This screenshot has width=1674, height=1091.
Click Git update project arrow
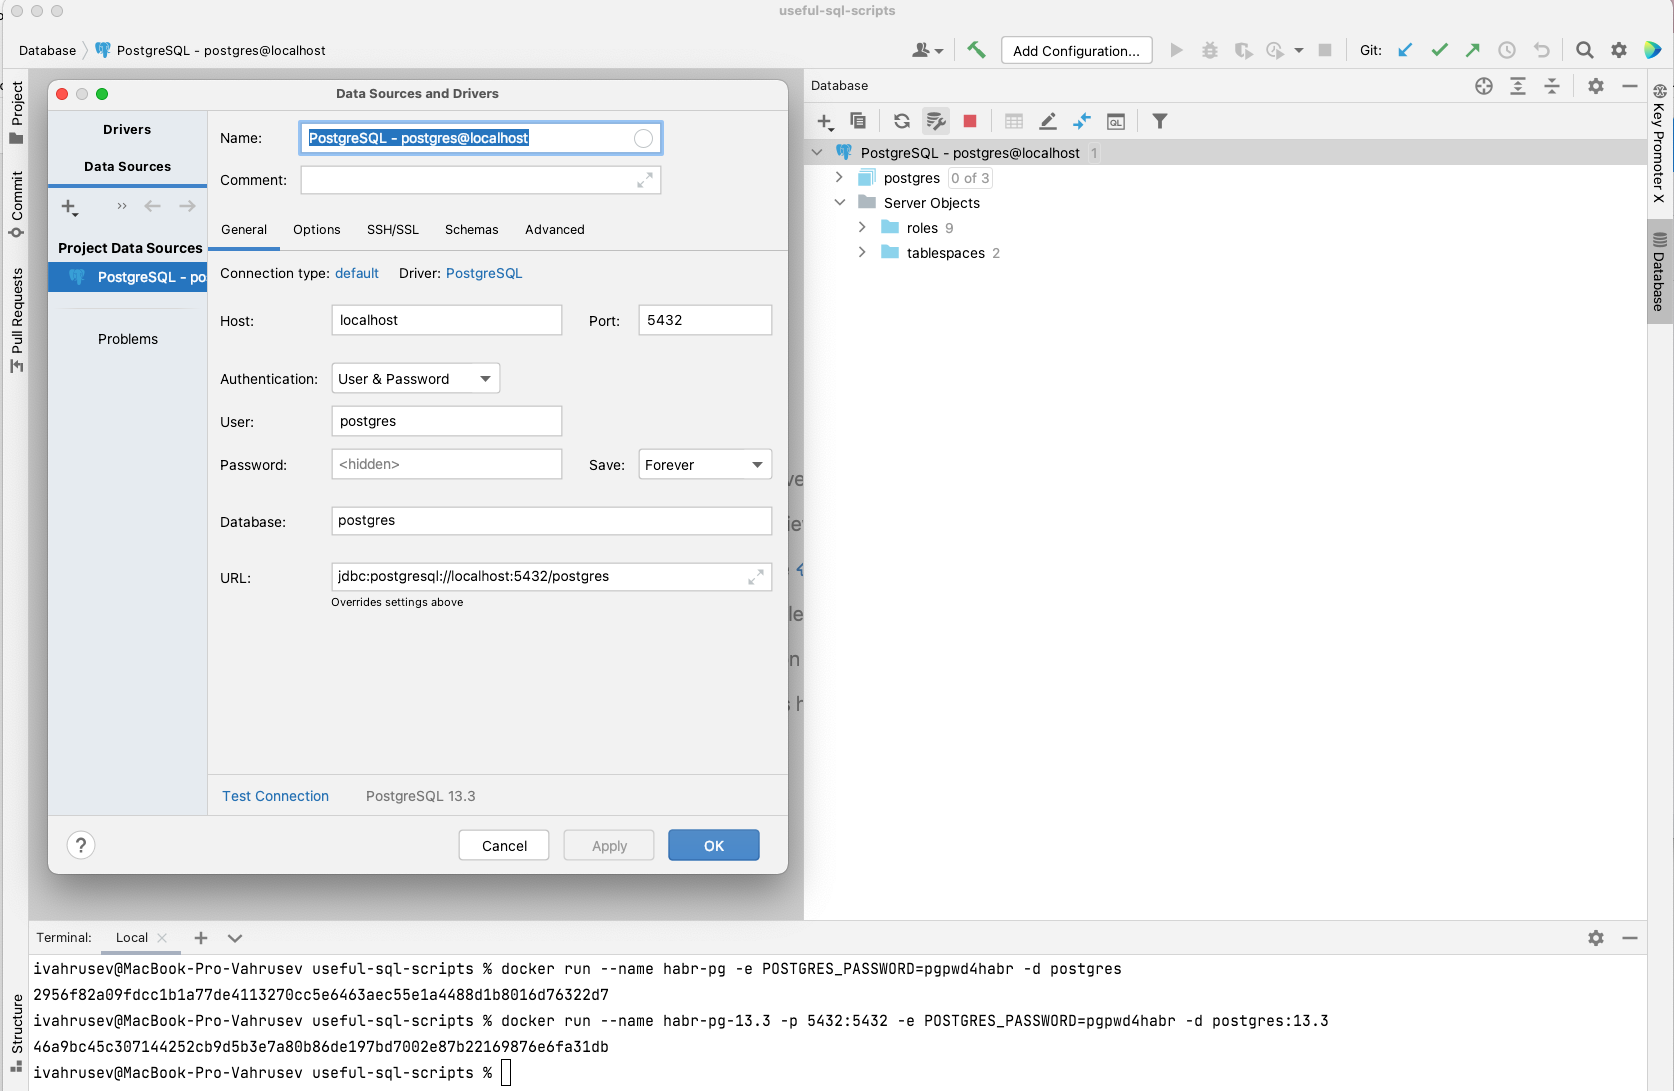1405,50
